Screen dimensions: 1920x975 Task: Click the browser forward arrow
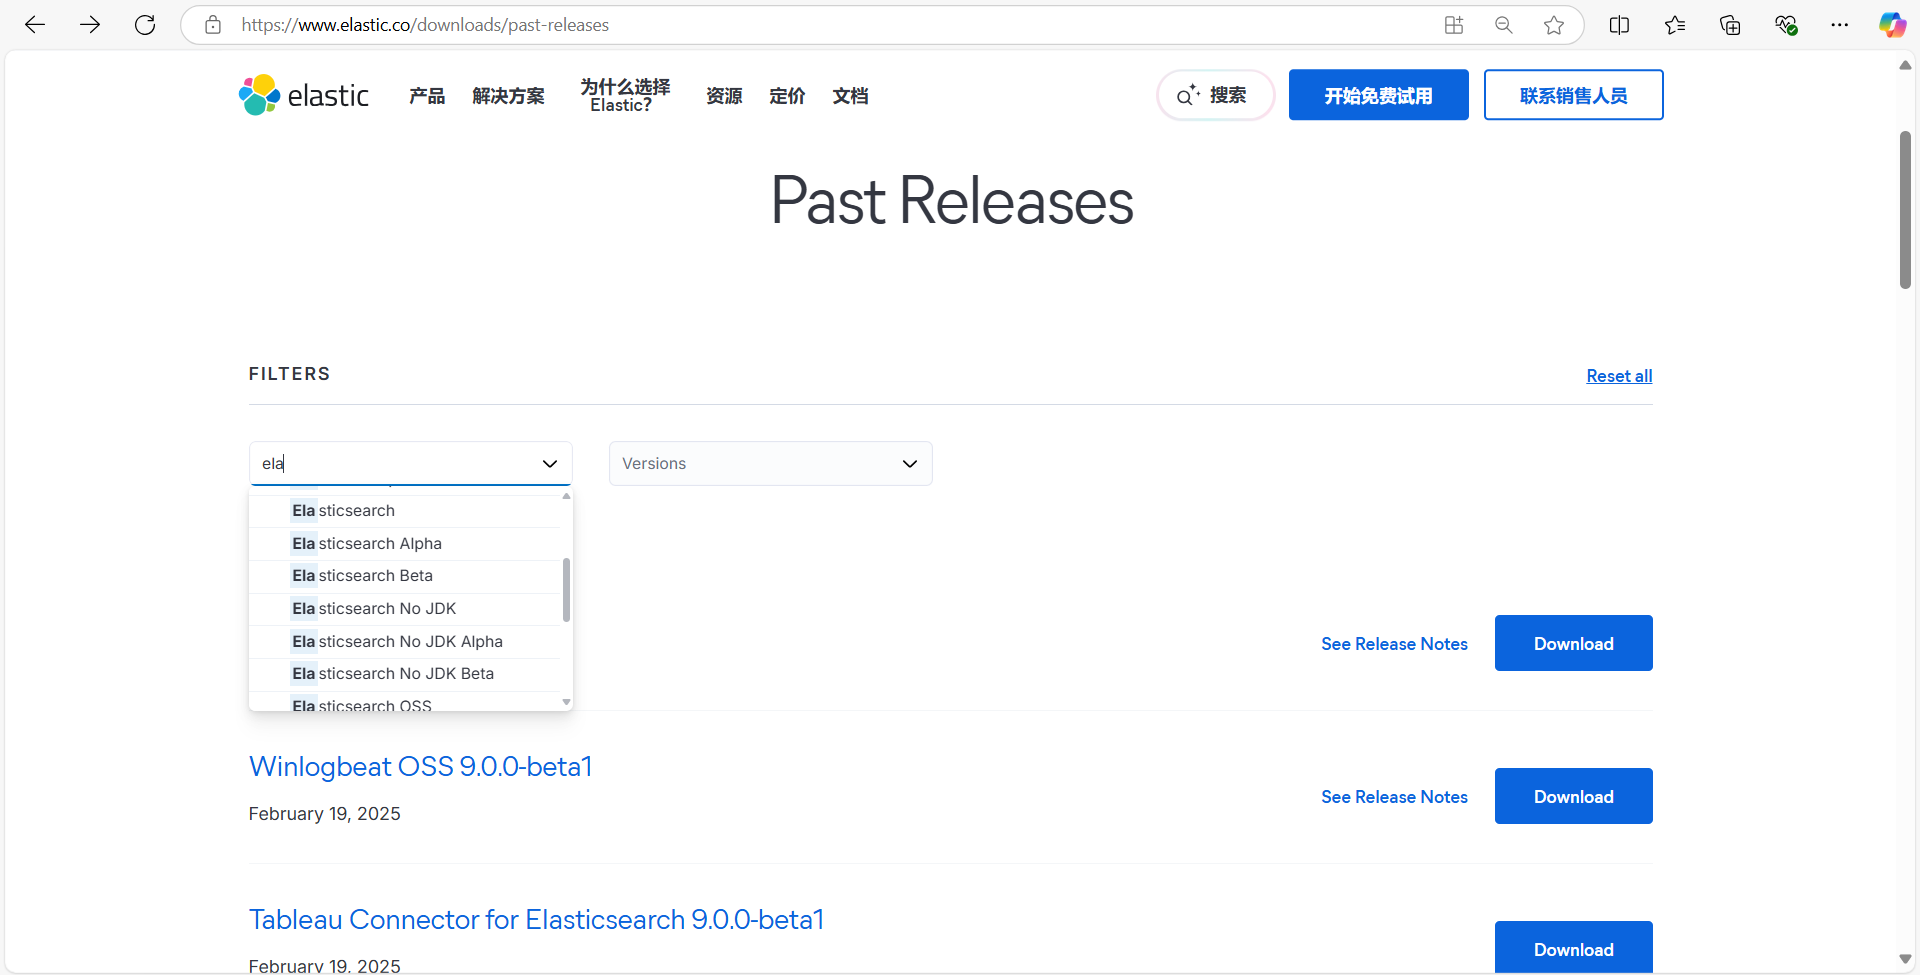90,25
